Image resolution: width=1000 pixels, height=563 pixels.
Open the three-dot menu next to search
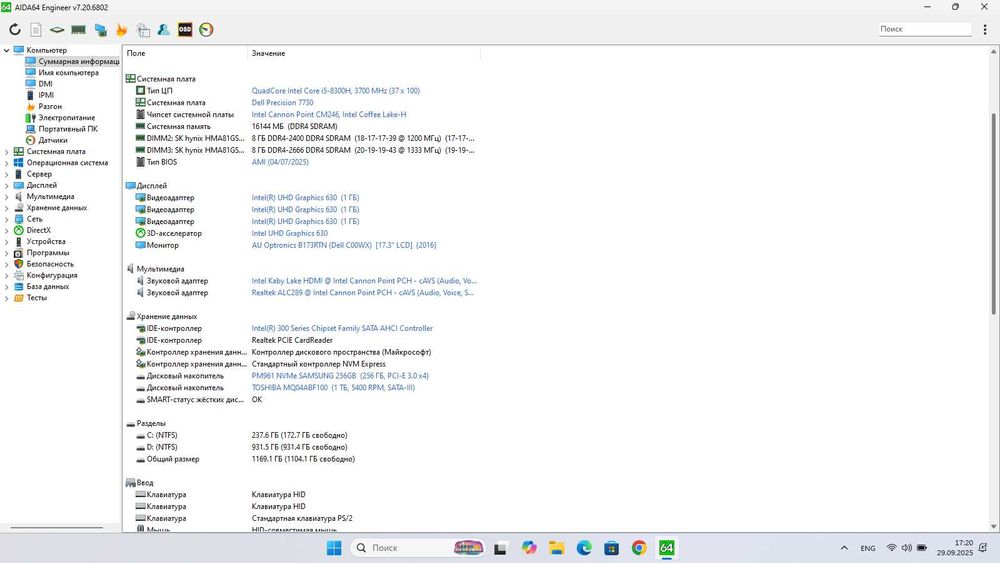pos(985,29)
